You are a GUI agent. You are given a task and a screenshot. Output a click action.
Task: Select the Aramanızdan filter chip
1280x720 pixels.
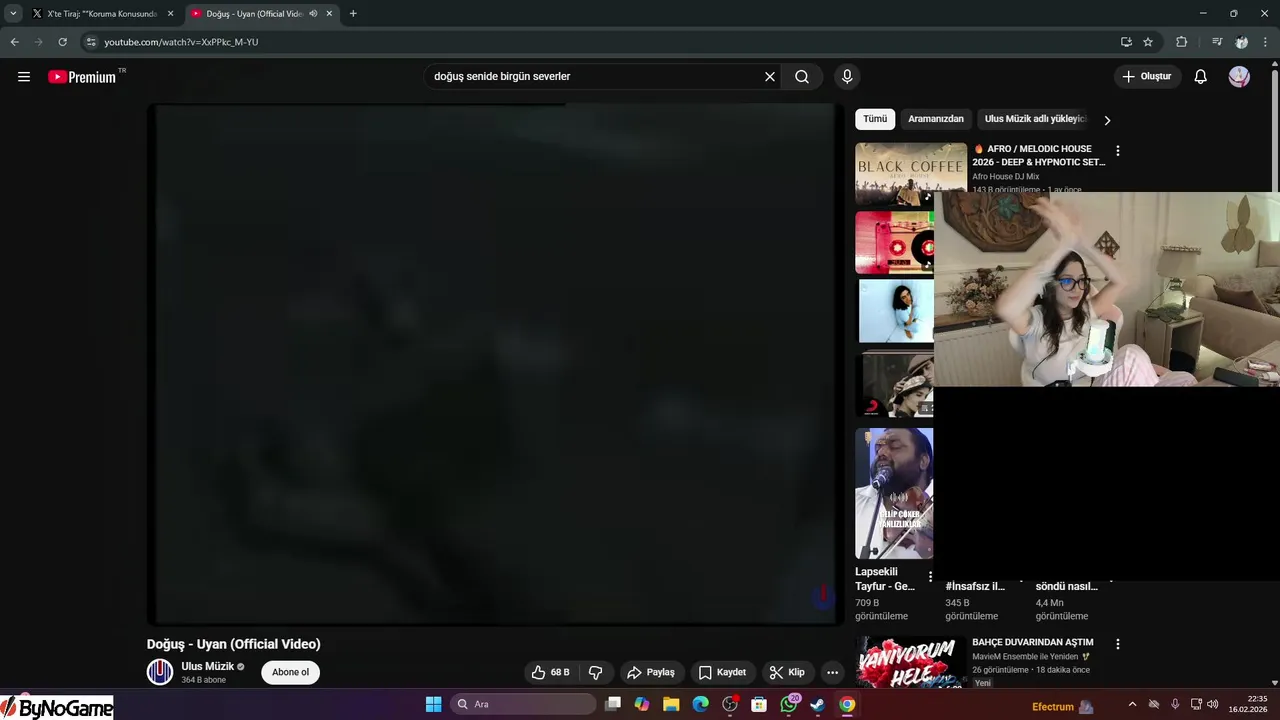pyautogui.click(x=936, y=119)
